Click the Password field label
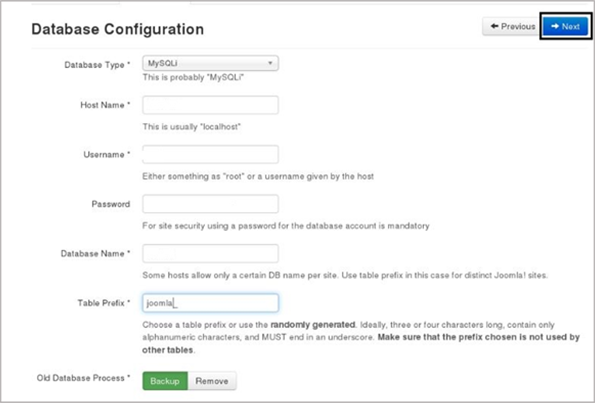The image size is (595, 404). click(x=110, y=204)
